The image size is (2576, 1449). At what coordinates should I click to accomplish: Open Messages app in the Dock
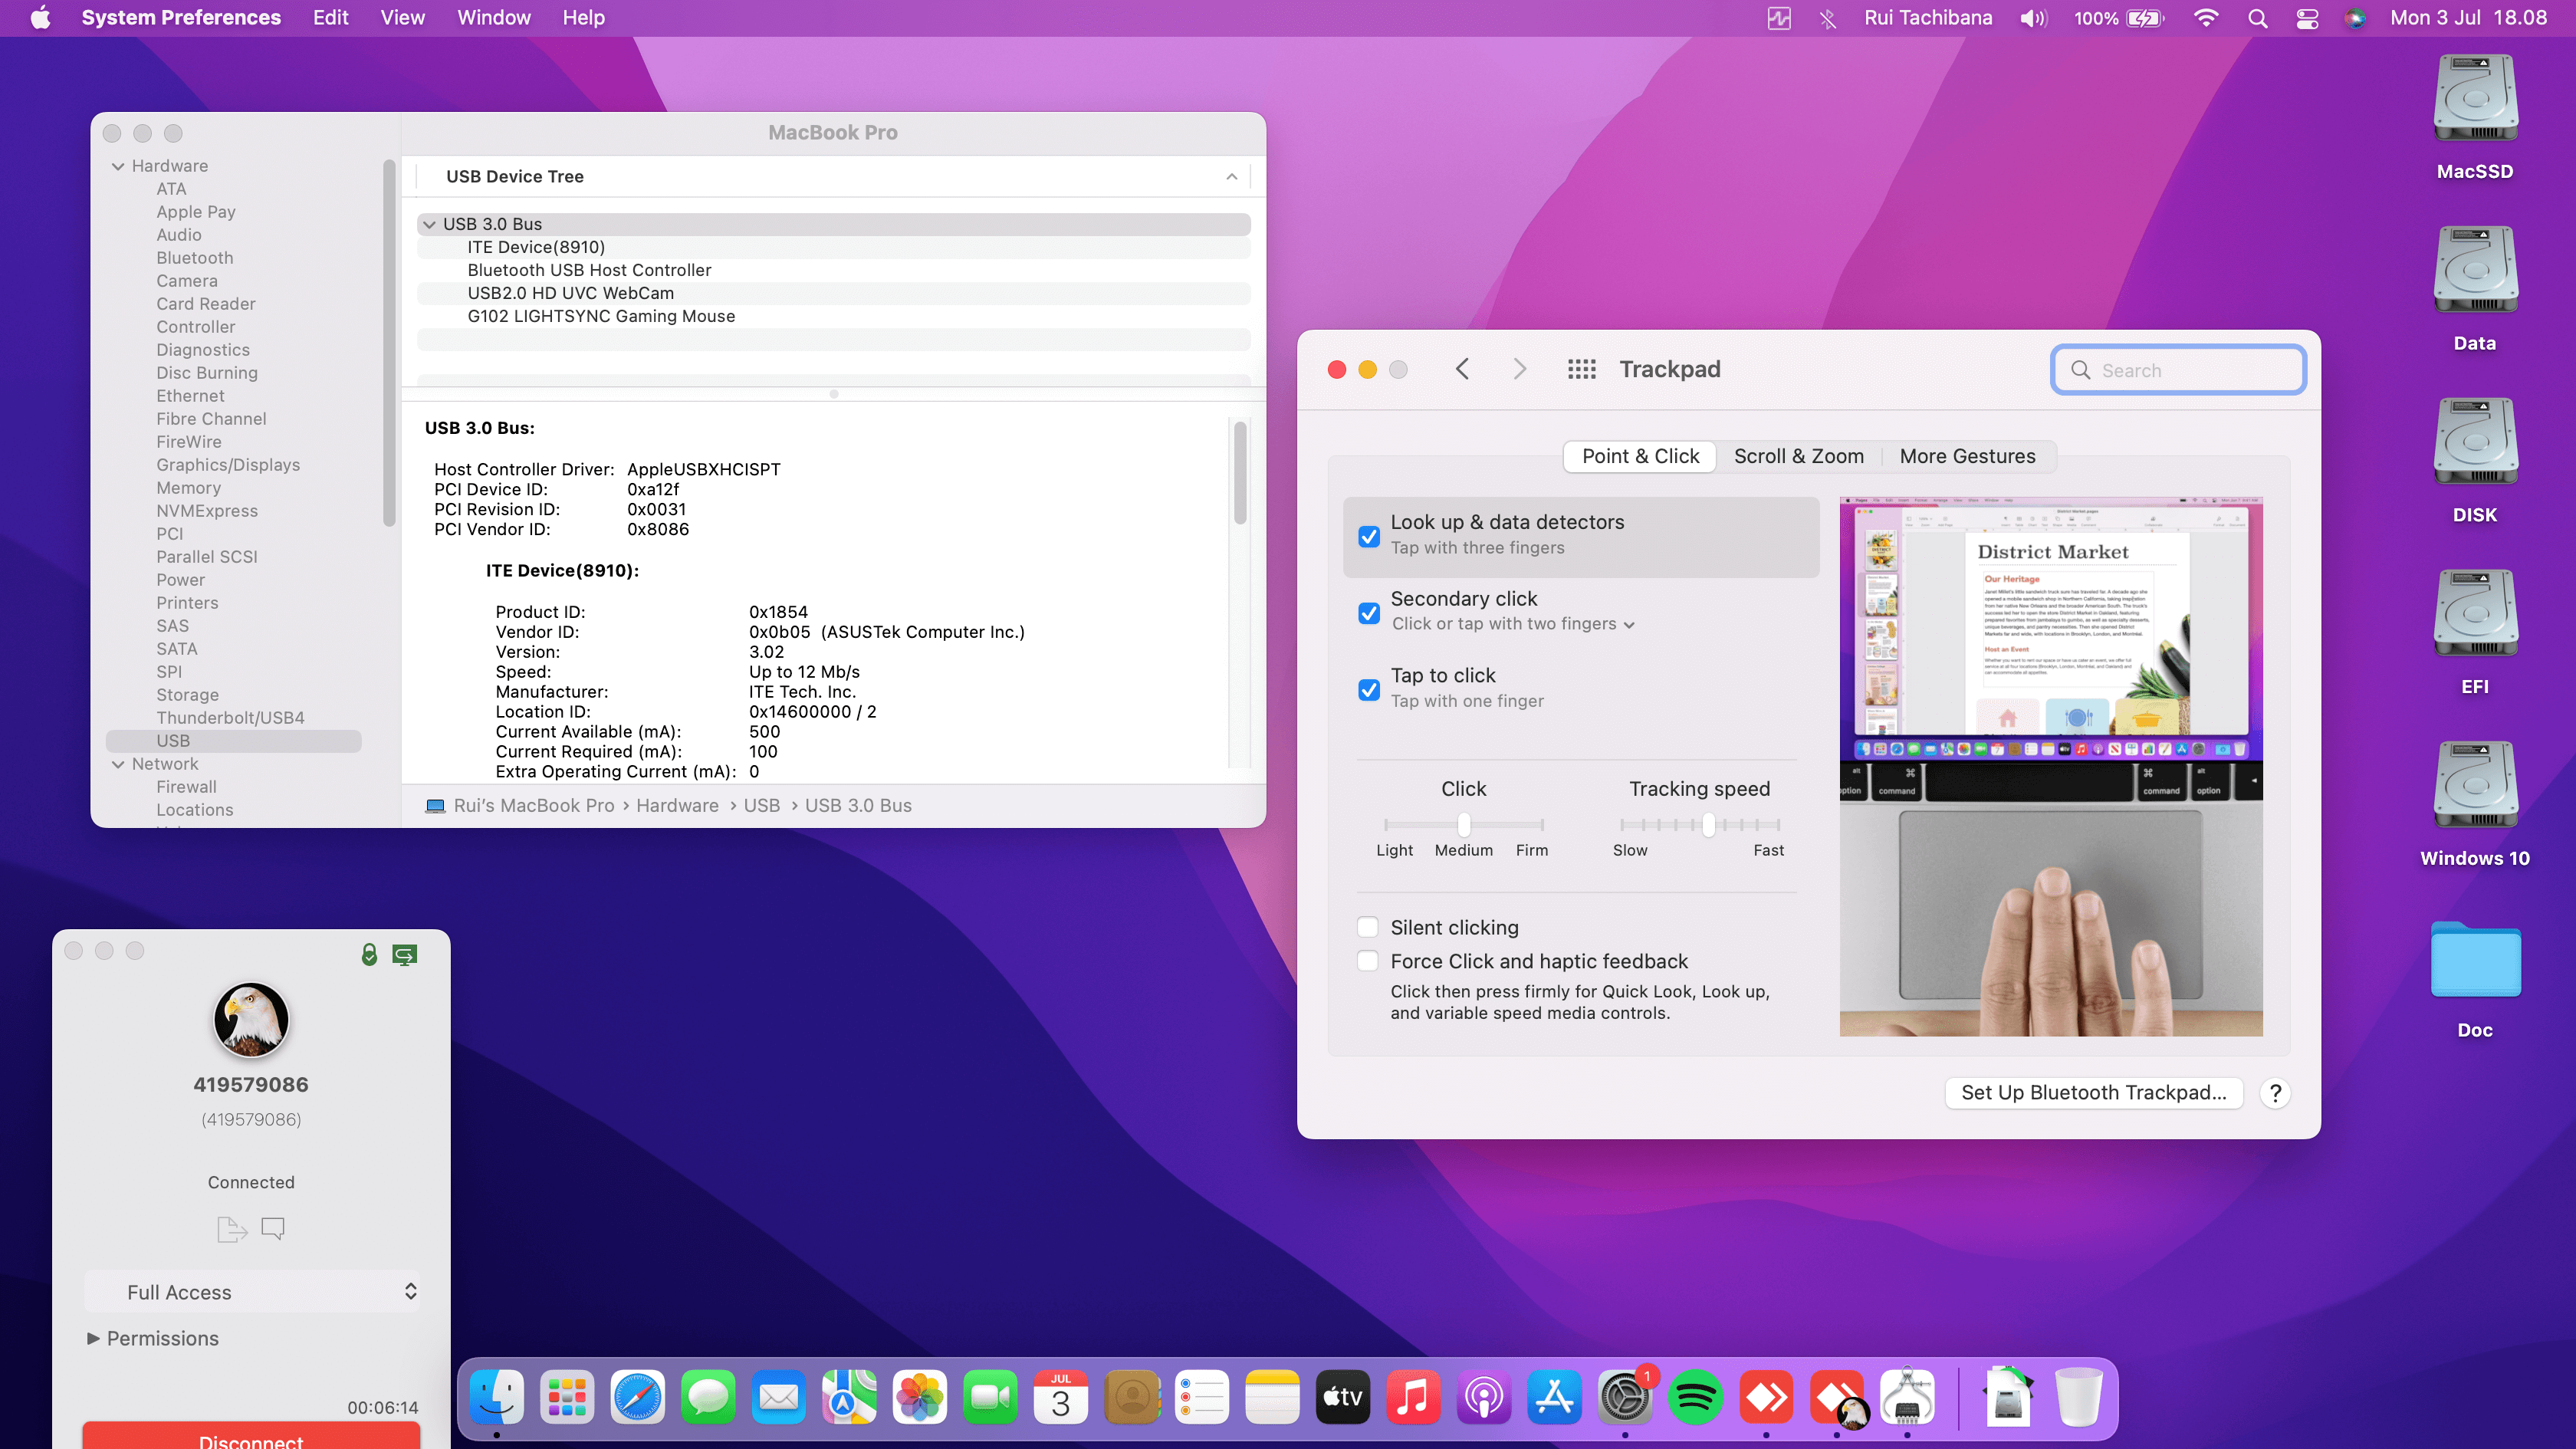tap(708, 1397)
